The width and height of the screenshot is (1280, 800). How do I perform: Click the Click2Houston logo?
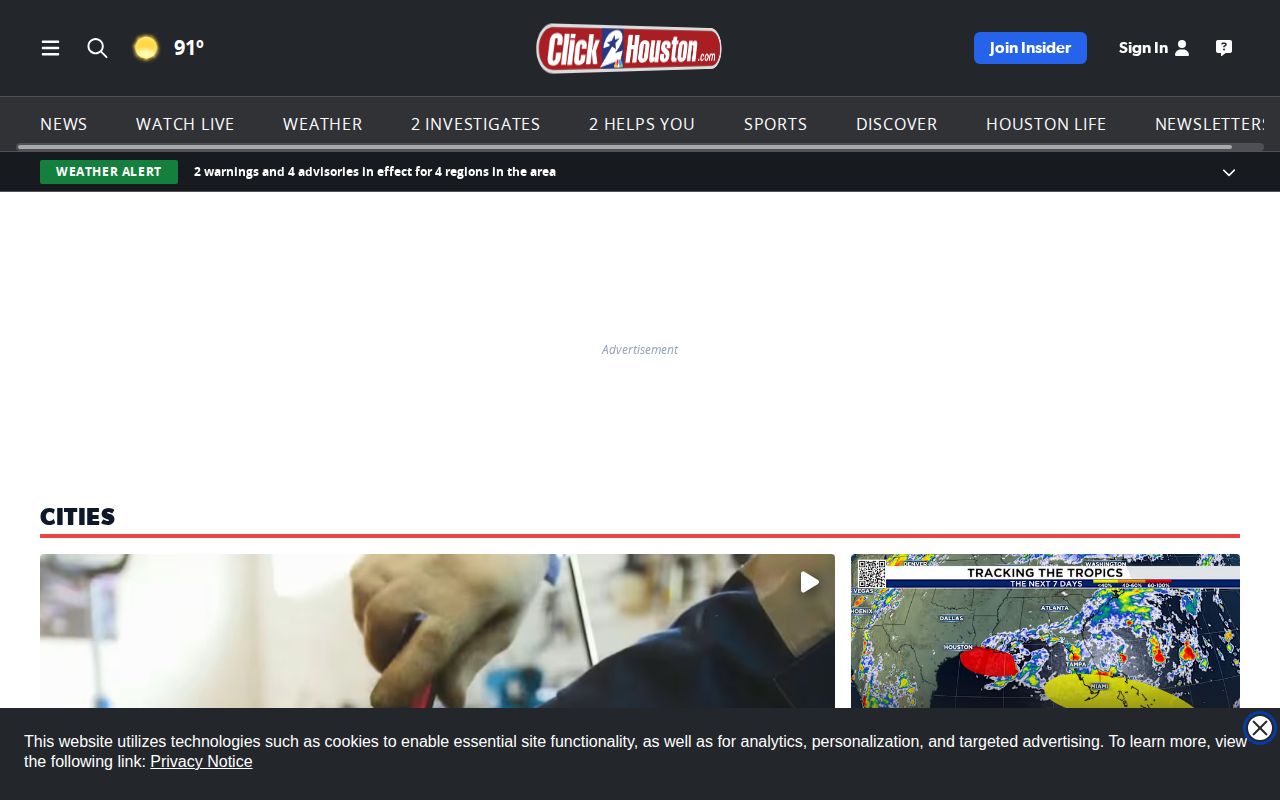coord(628,48)
